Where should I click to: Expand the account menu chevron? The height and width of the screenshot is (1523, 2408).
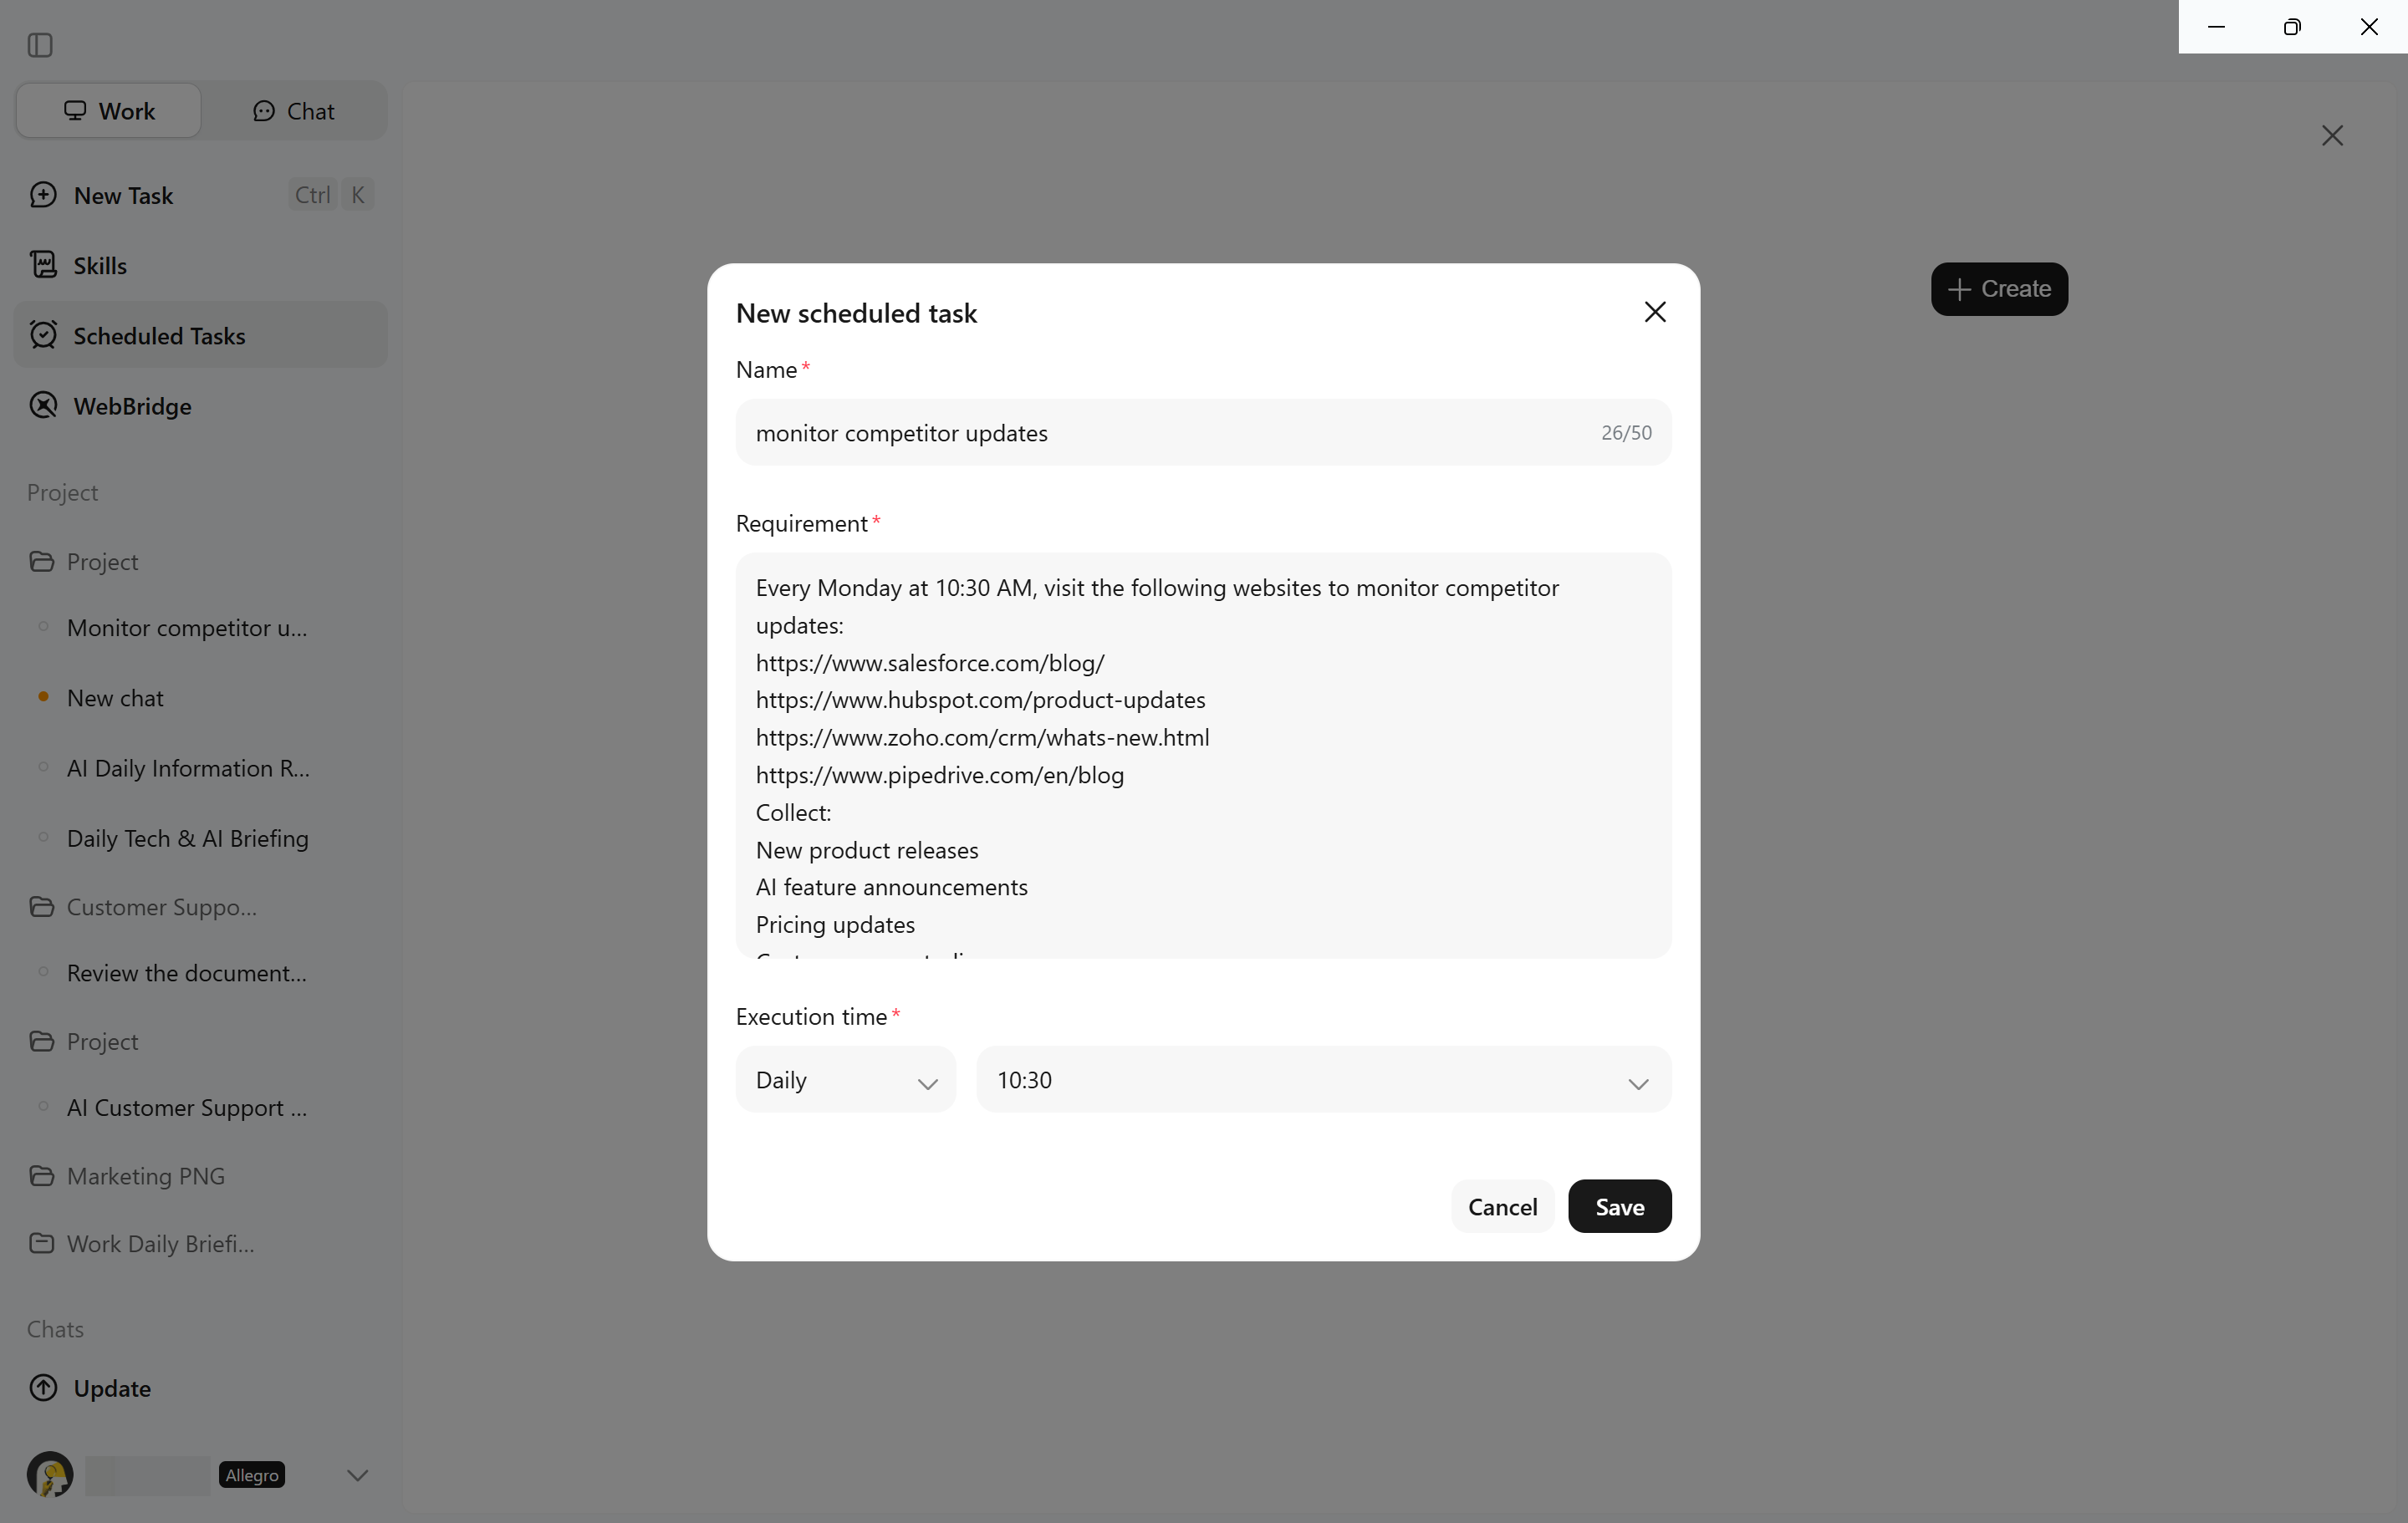pos(357,1475)
